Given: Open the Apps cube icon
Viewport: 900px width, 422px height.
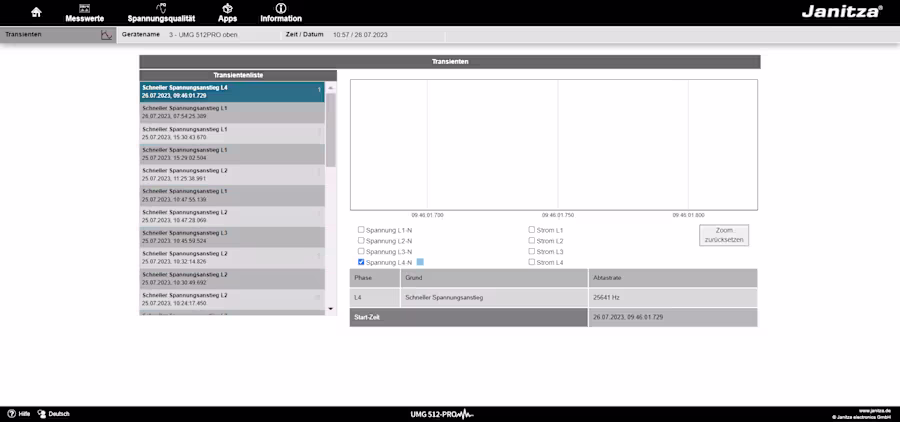Looking at the screenshot, I should (x=227, y=8).
